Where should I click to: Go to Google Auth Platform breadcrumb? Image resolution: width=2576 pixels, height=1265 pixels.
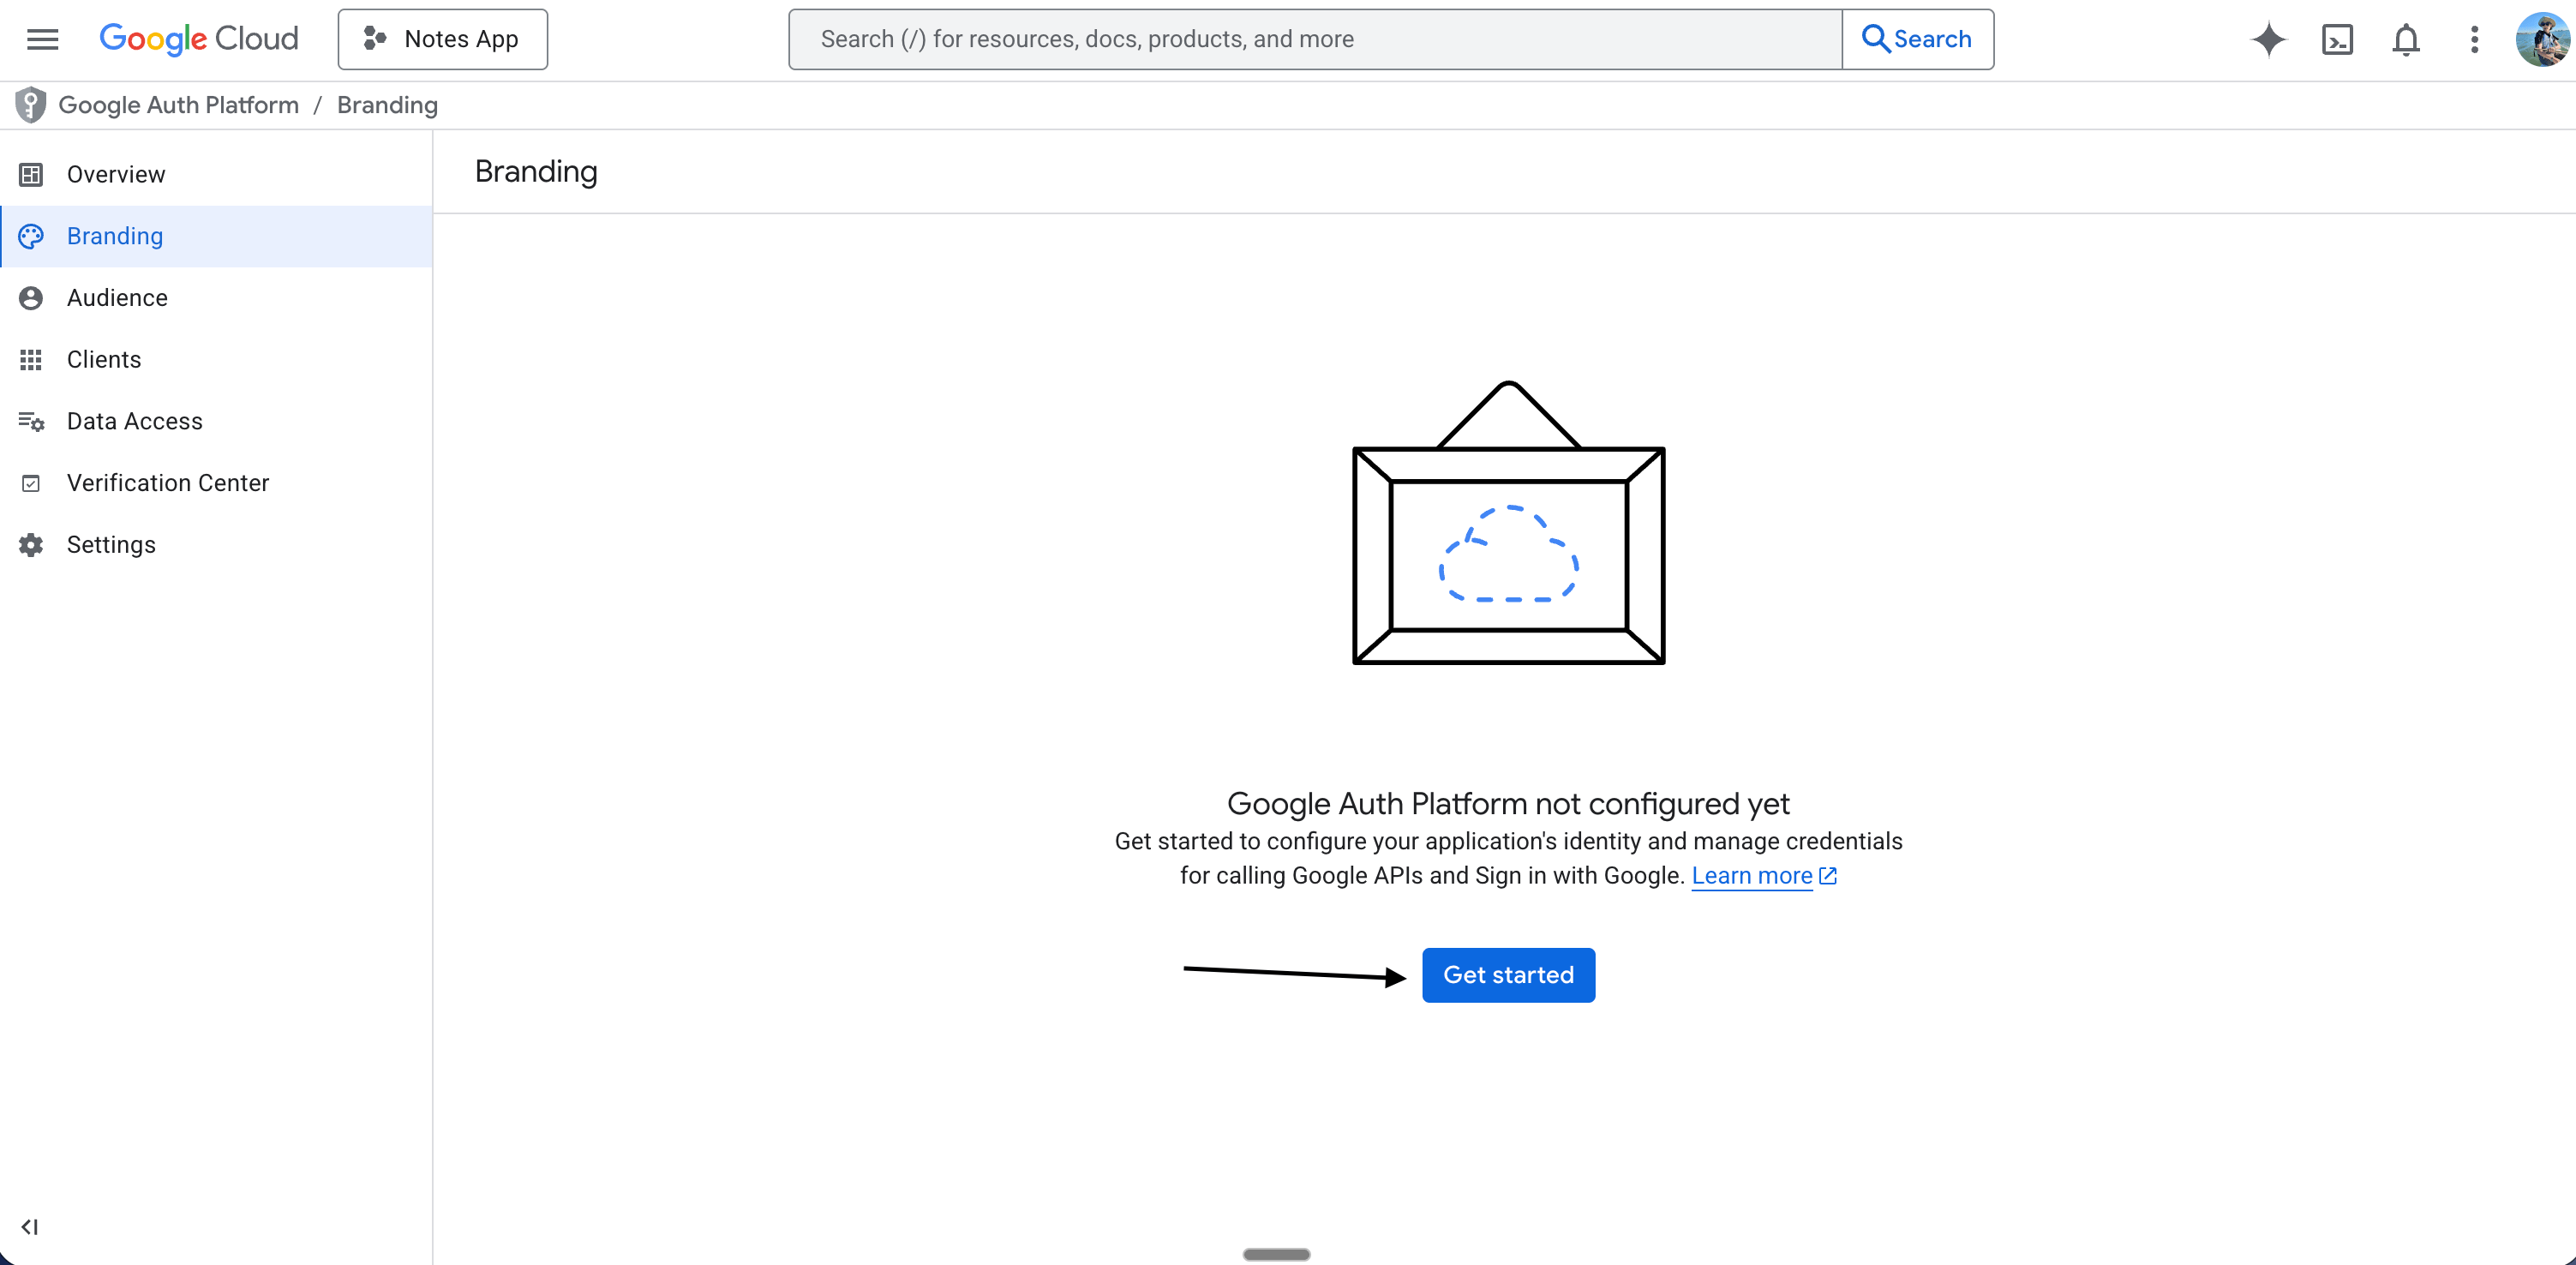(179, 105)
